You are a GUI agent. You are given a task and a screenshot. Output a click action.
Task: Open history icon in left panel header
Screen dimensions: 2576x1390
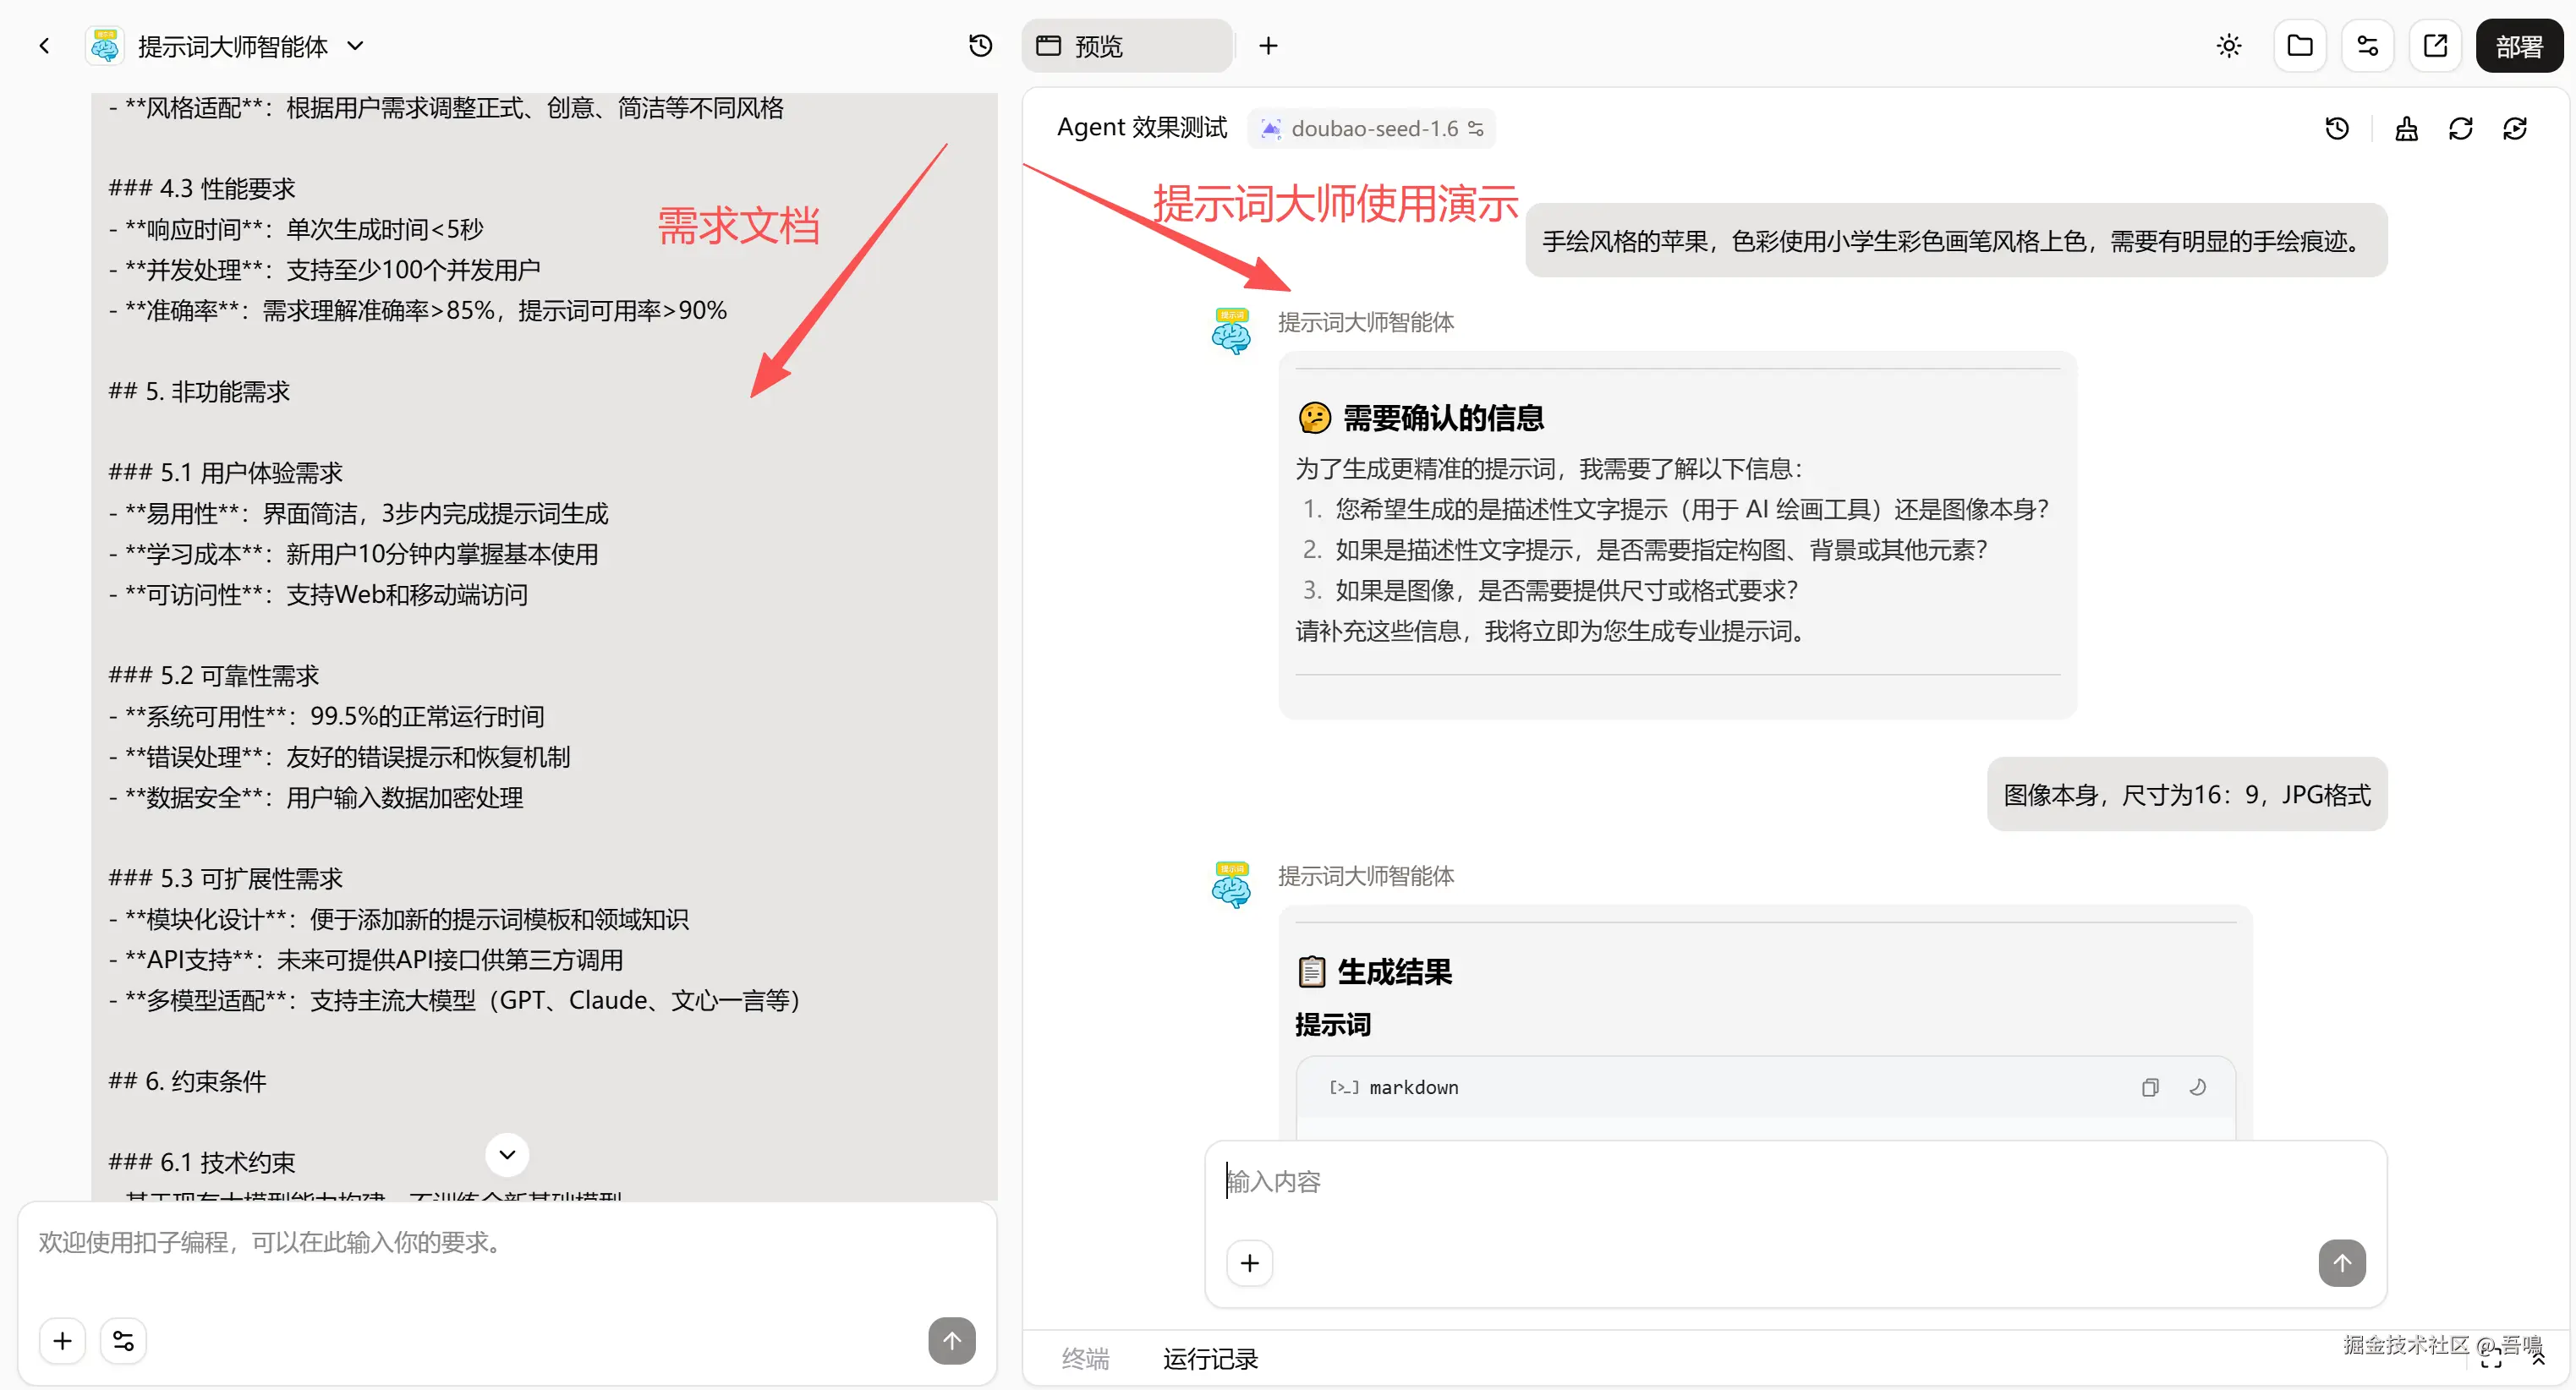coord(980,46)
